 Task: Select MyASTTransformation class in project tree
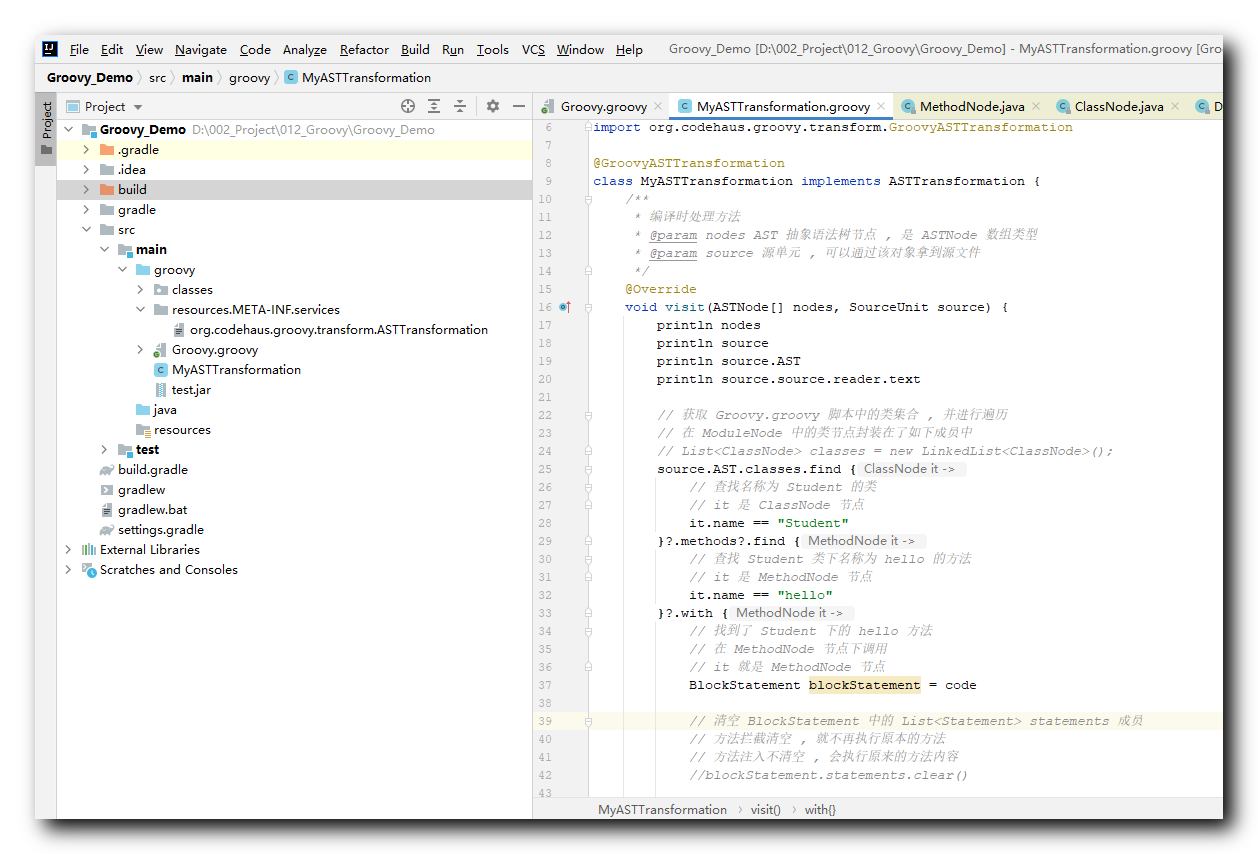click(236, 369)
